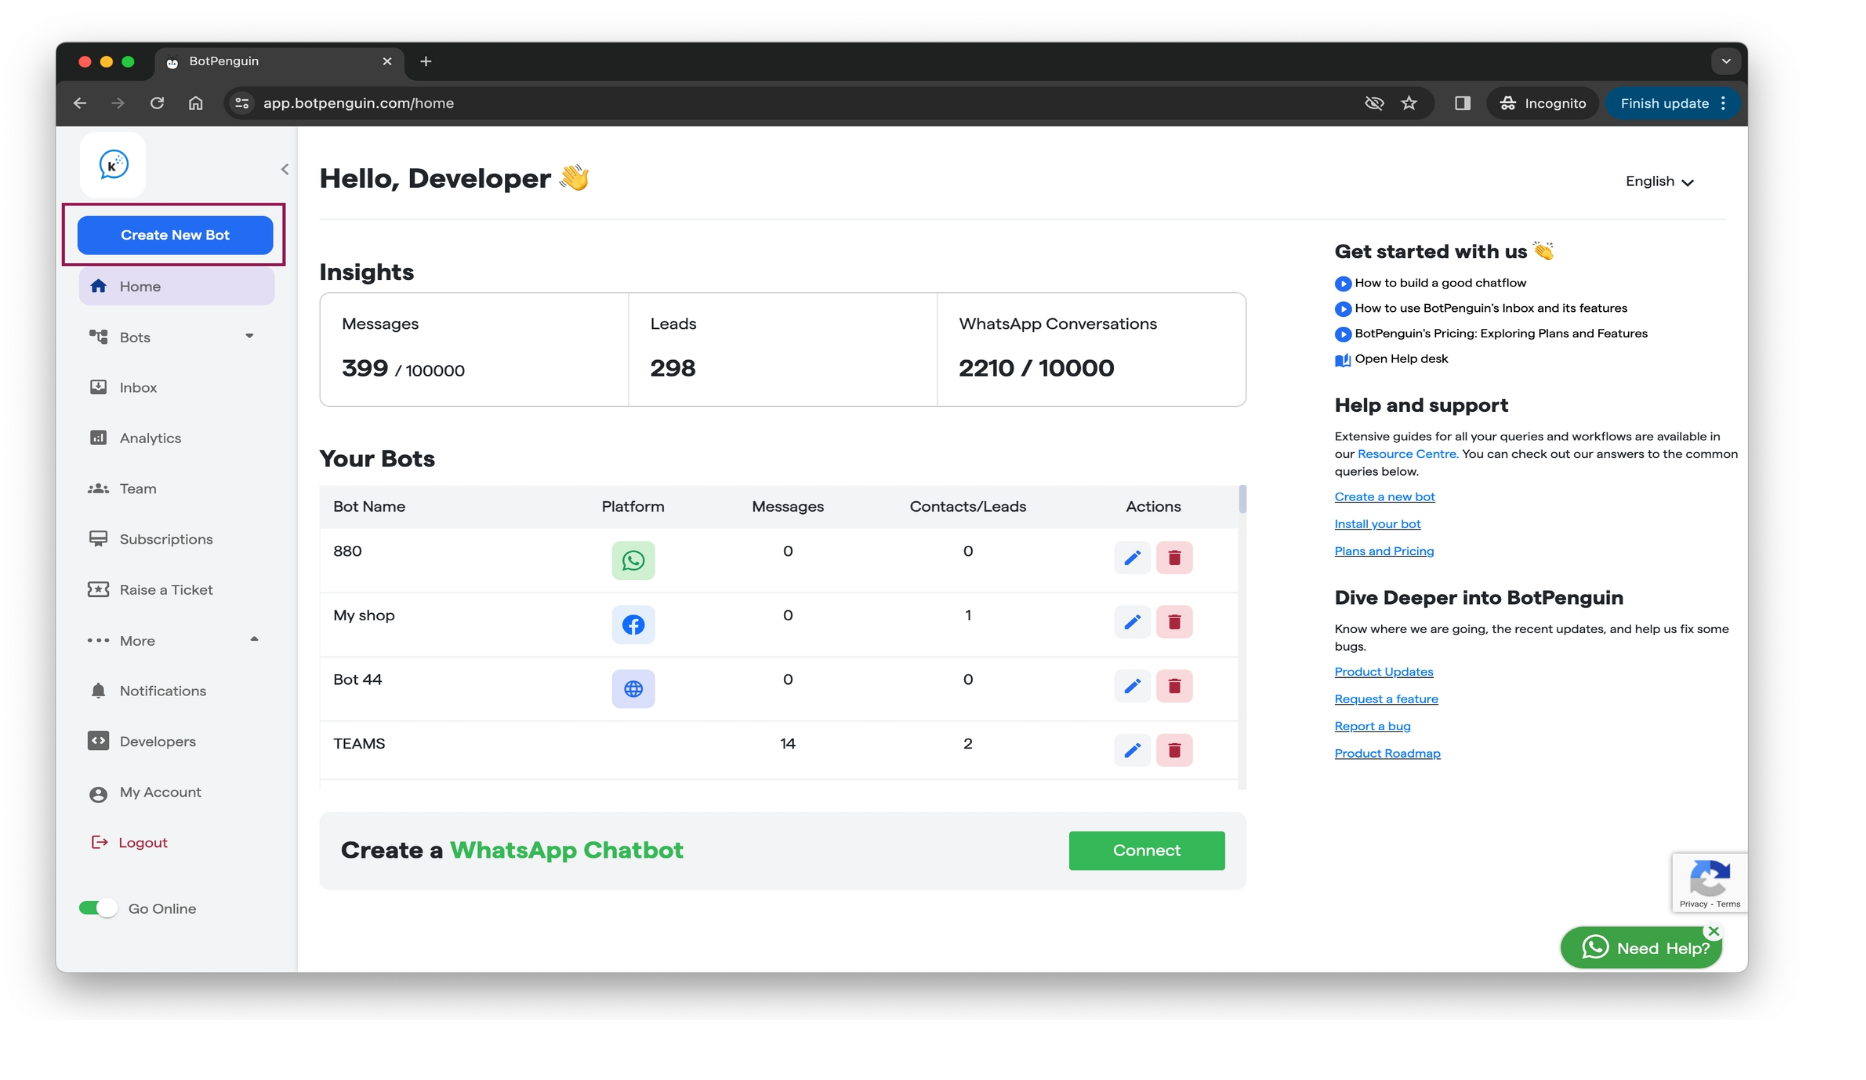Click the Request a feature link

pos(1386,699)
